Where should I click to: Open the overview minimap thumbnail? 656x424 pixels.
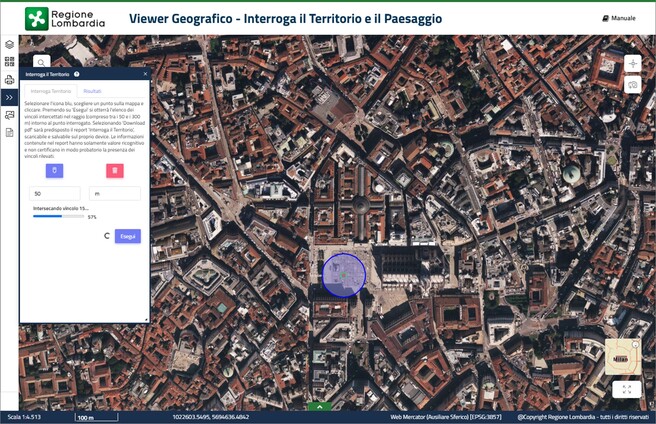coord(623,357)
